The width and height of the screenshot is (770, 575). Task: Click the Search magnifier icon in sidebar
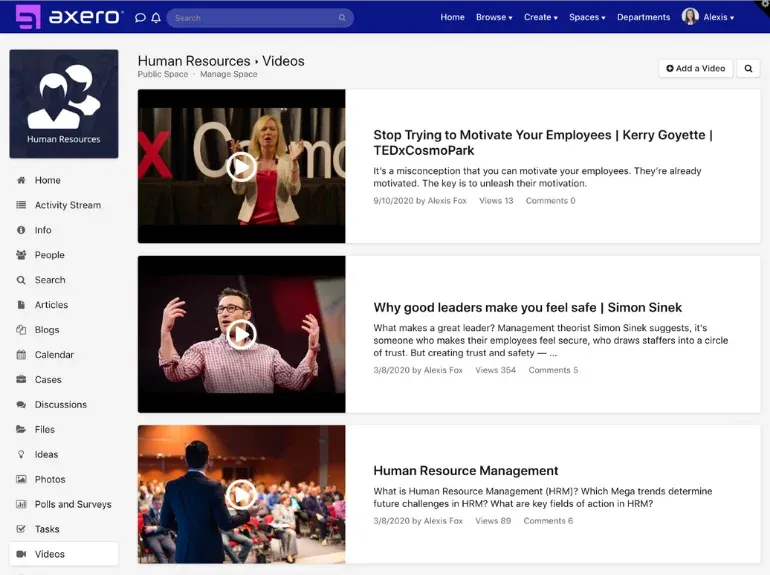pos(21,280)
